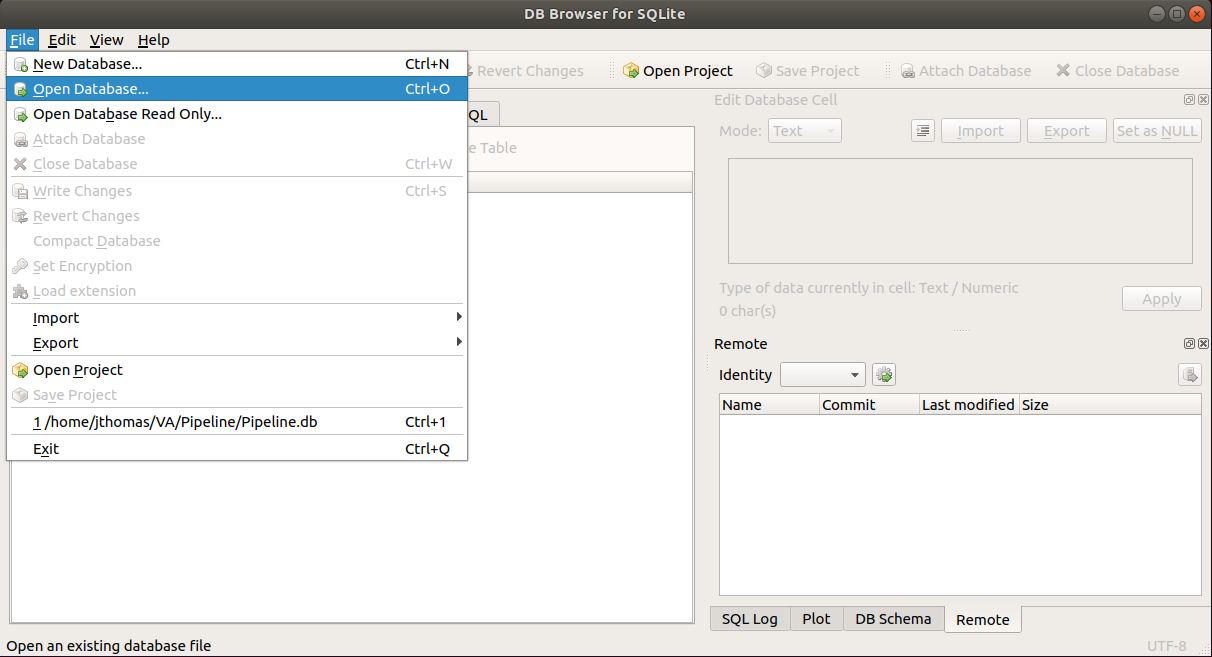Click the Last modified column header
1212x657 pixels.
pyautogui.click(x=969, y=405)
